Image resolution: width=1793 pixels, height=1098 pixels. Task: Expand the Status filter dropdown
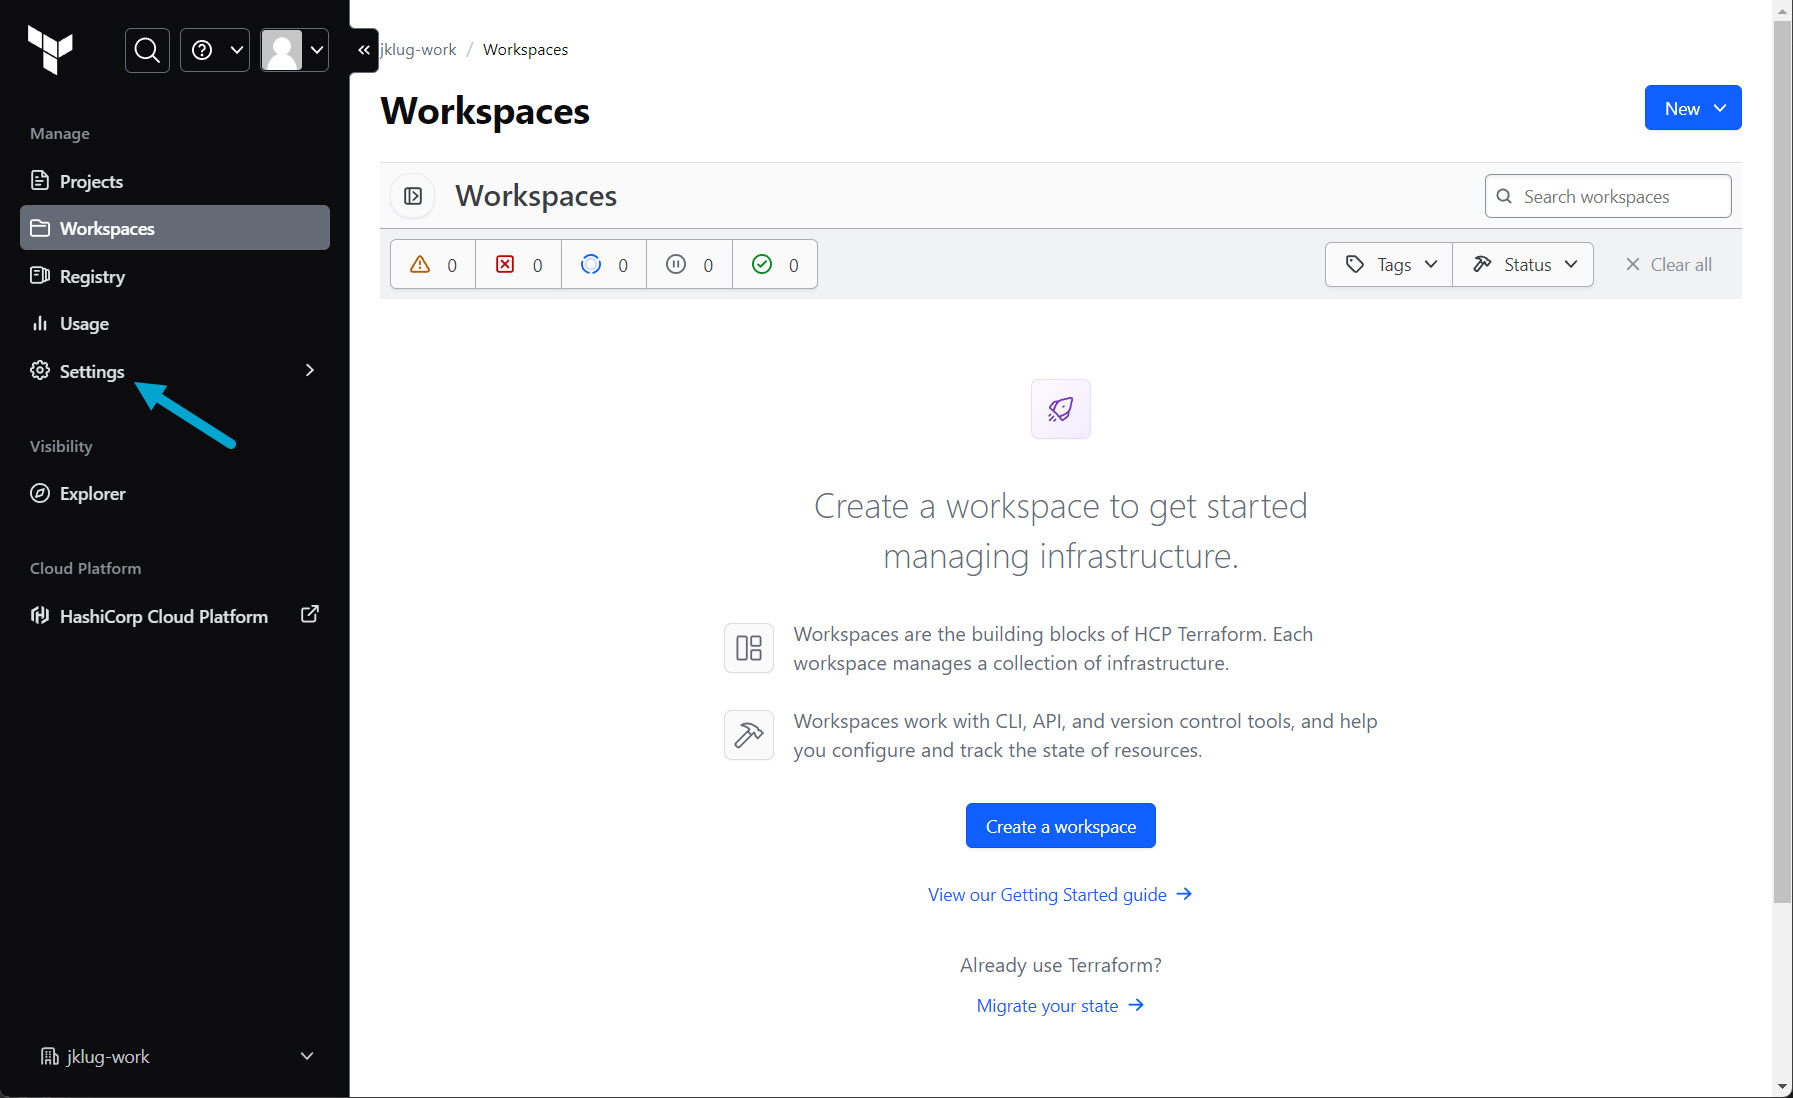pos(1524,265)
